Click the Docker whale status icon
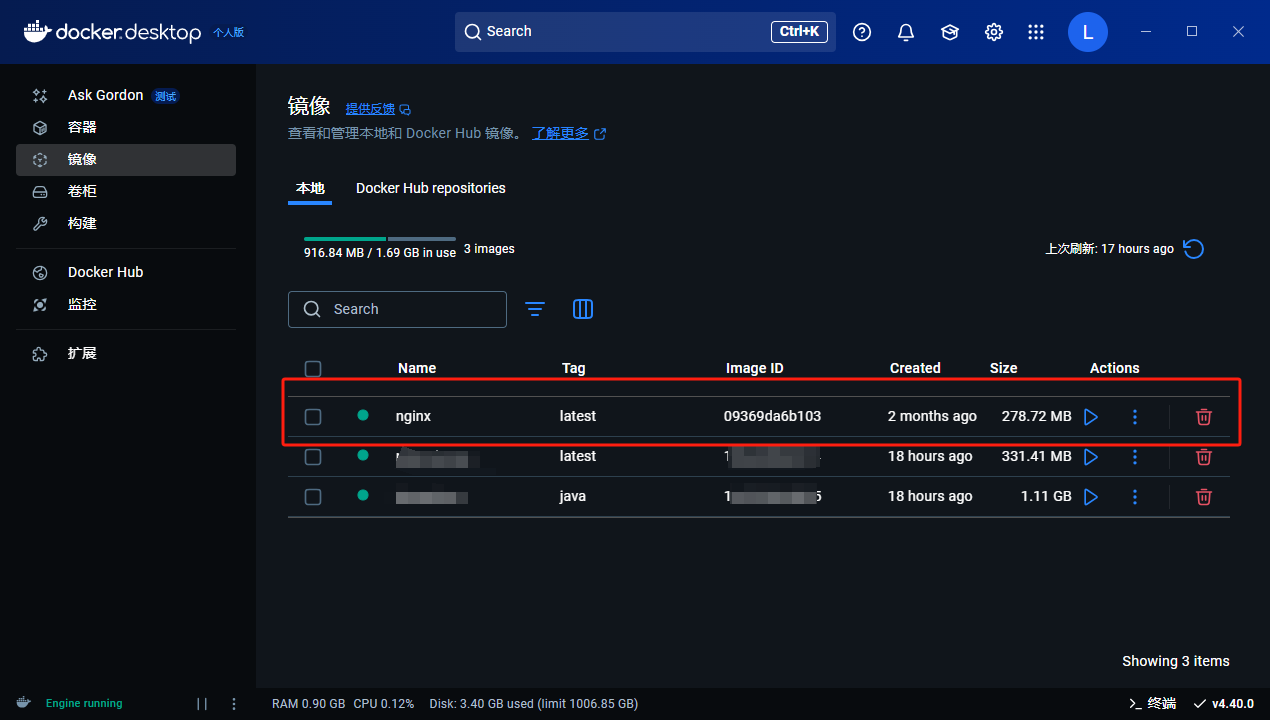 pyautogui.click(x=23, y=703)
